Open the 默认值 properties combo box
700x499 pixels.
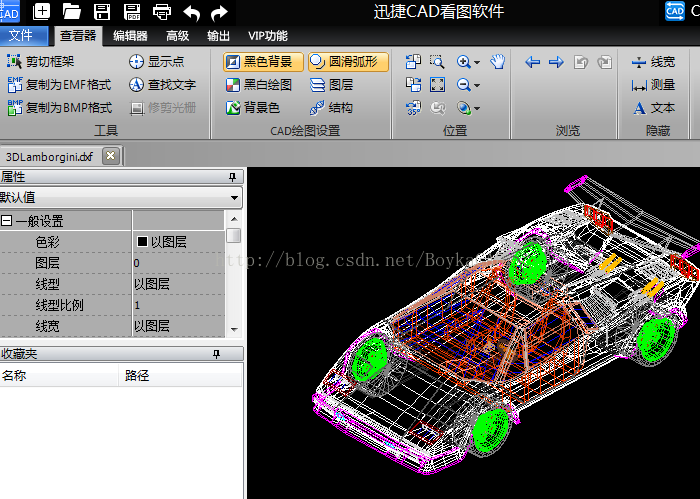pos(121,197)
